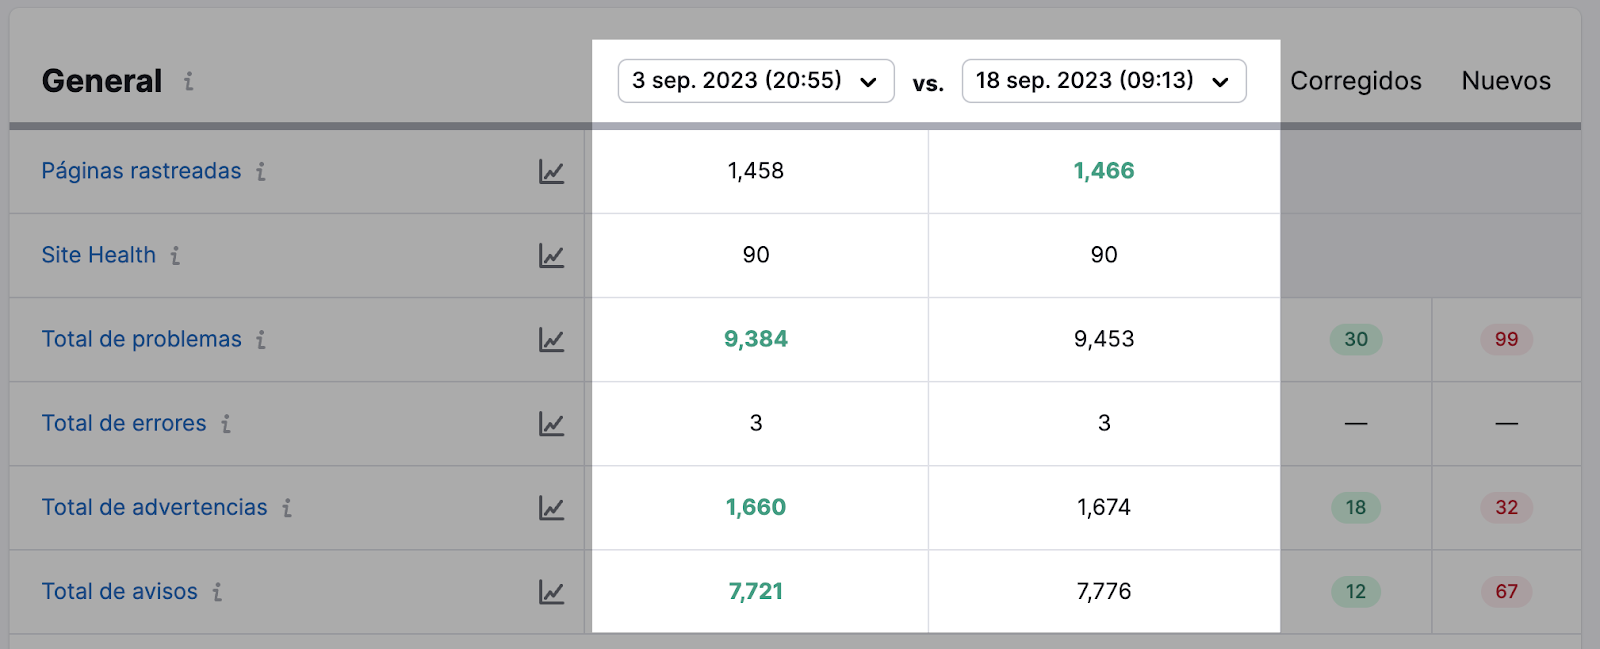Open the Total de errores link
The image size is (1600, 649).
pyautogui.click(x=124, y=423)
